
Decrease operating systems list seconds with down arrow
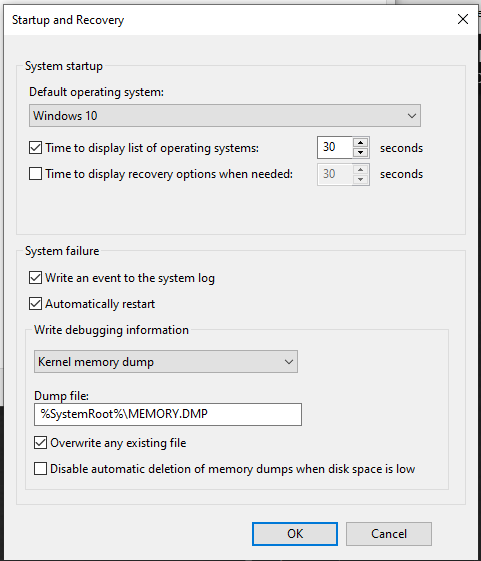(360, 152)
